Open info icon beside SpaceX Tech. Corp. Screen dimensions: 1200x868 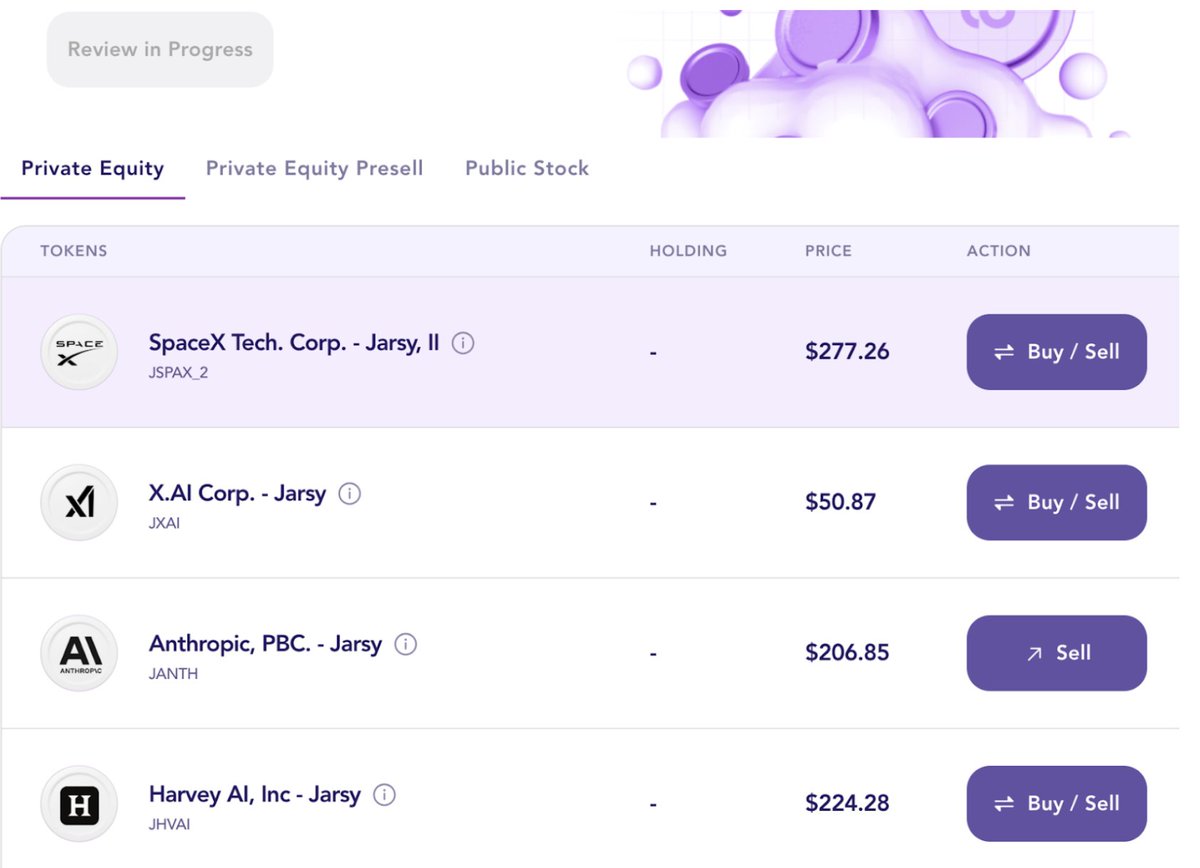463,343
